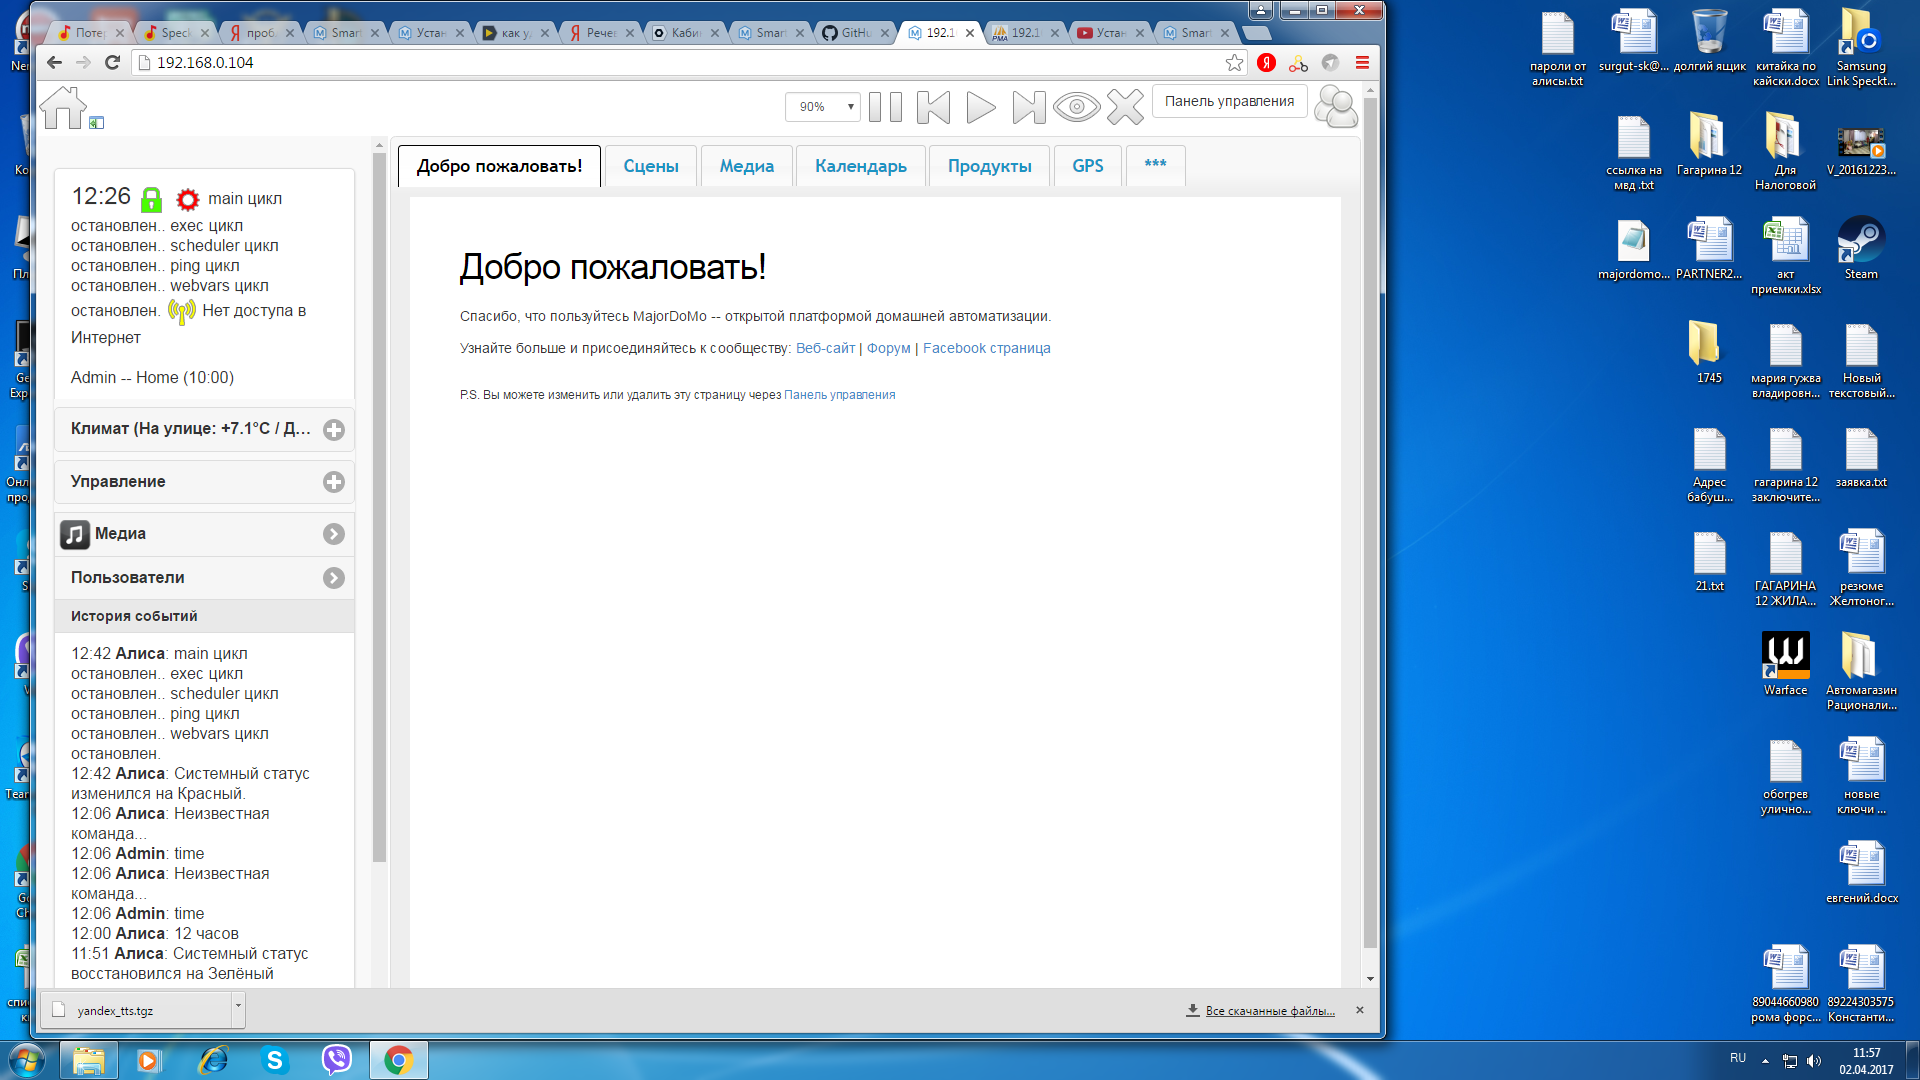Switch to the GPS tab
Viewport: 1920px width, 1080px height.
coord(1087,165)
